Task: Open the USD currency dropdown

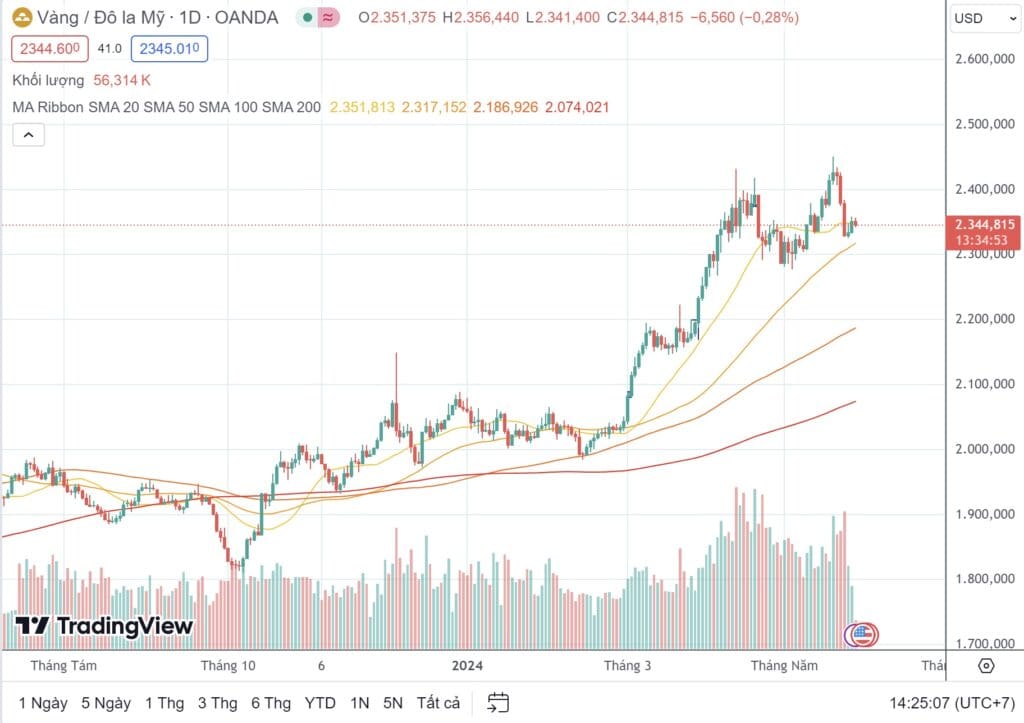Action: [985, 18]
